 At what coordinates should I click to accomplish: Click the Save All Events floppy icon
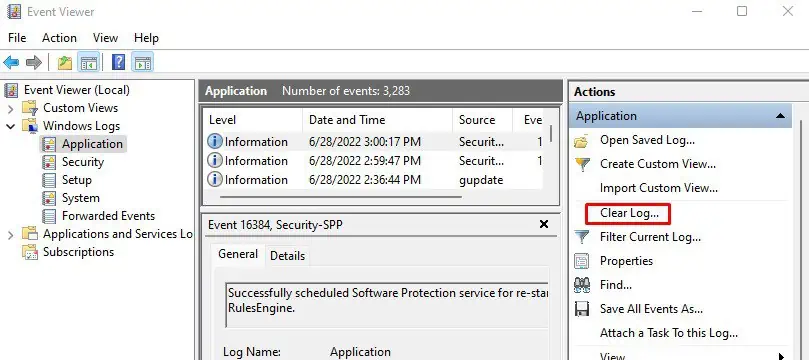pyautogui.click(x=581, y=309)
